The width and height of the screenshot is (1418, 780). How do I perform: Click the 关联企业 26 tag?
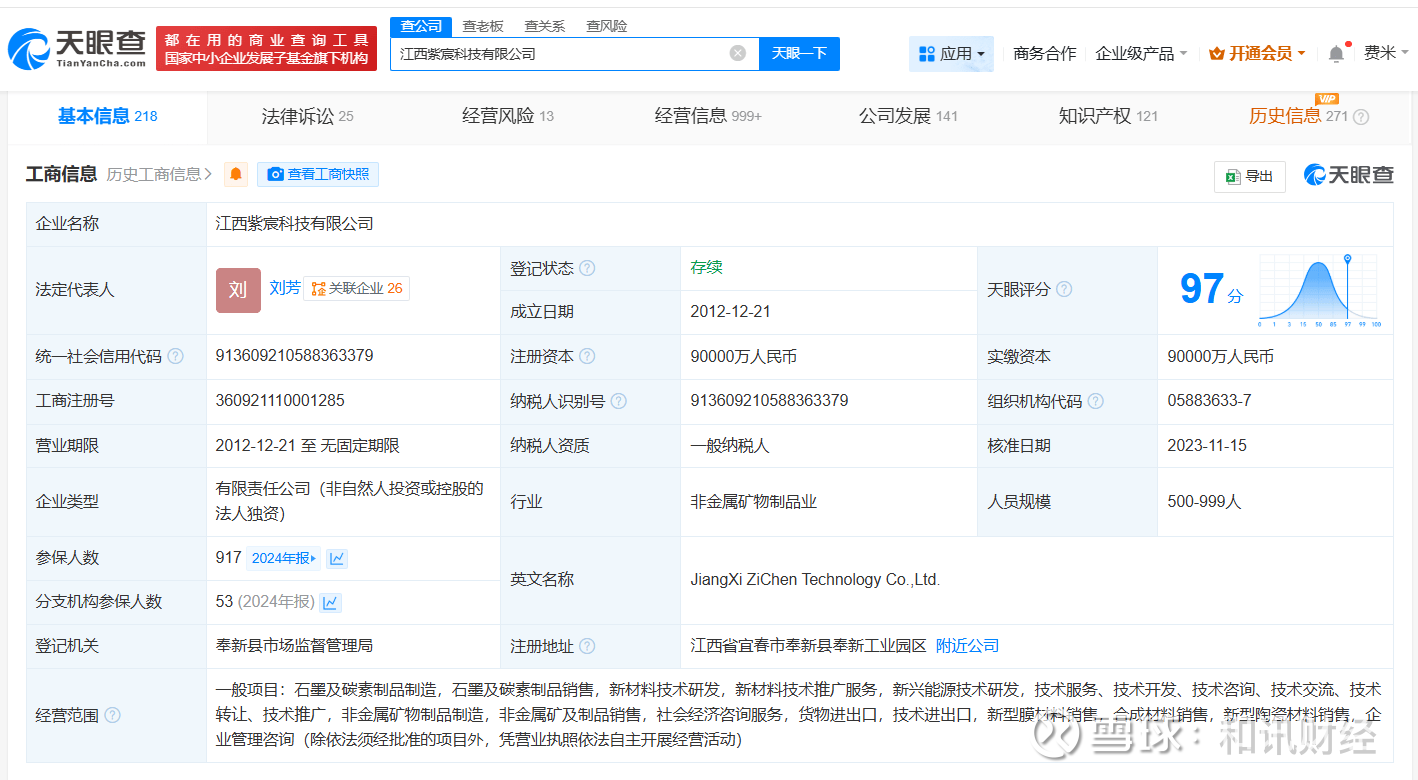[356, 289]
